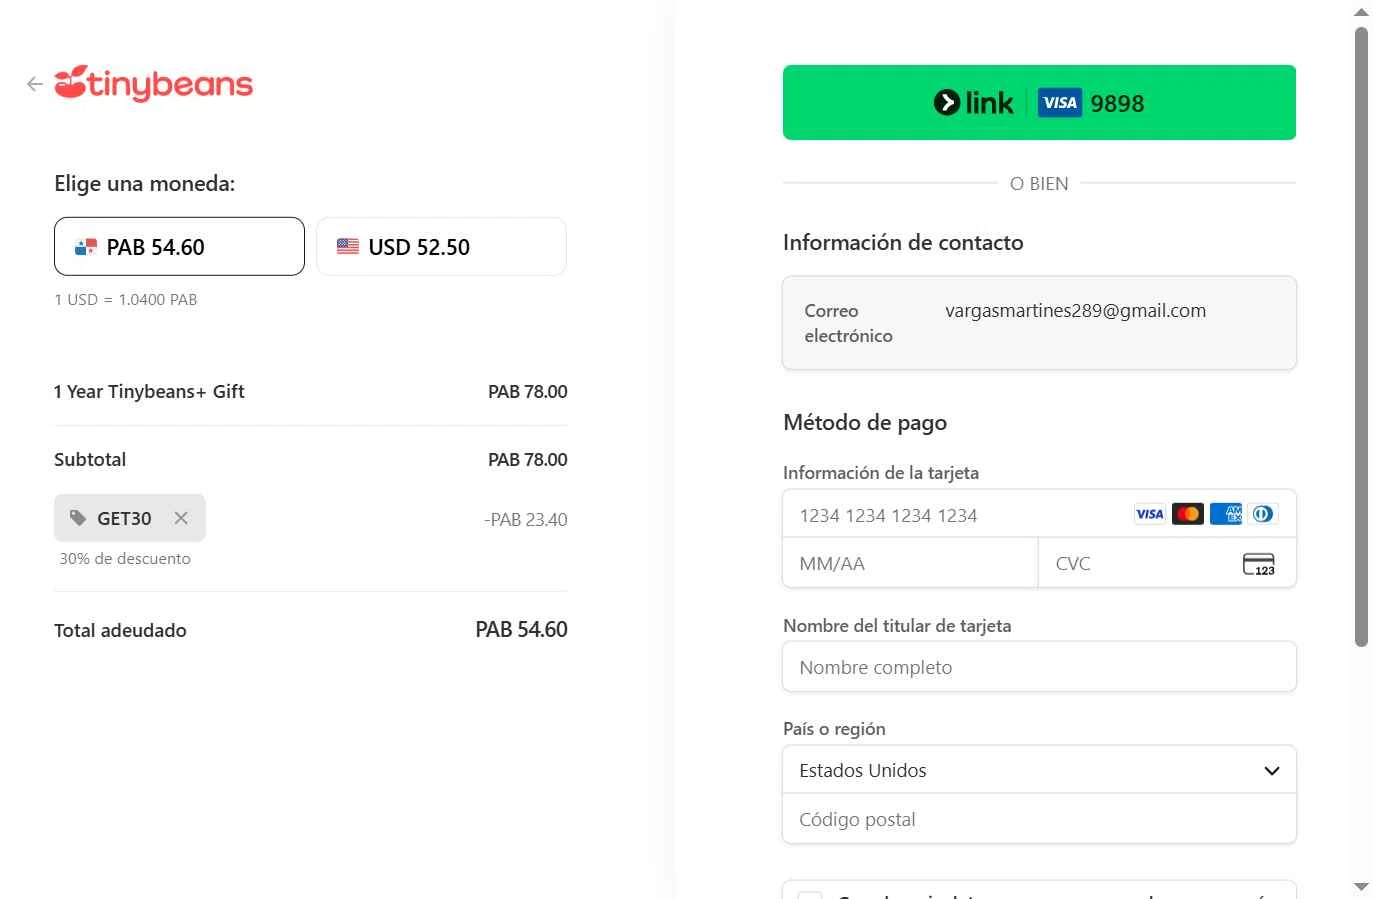The width and height of the screenshot is (1373, 899).
Task: Focus the MM/AA expiry field
Action: click(910, 563)
